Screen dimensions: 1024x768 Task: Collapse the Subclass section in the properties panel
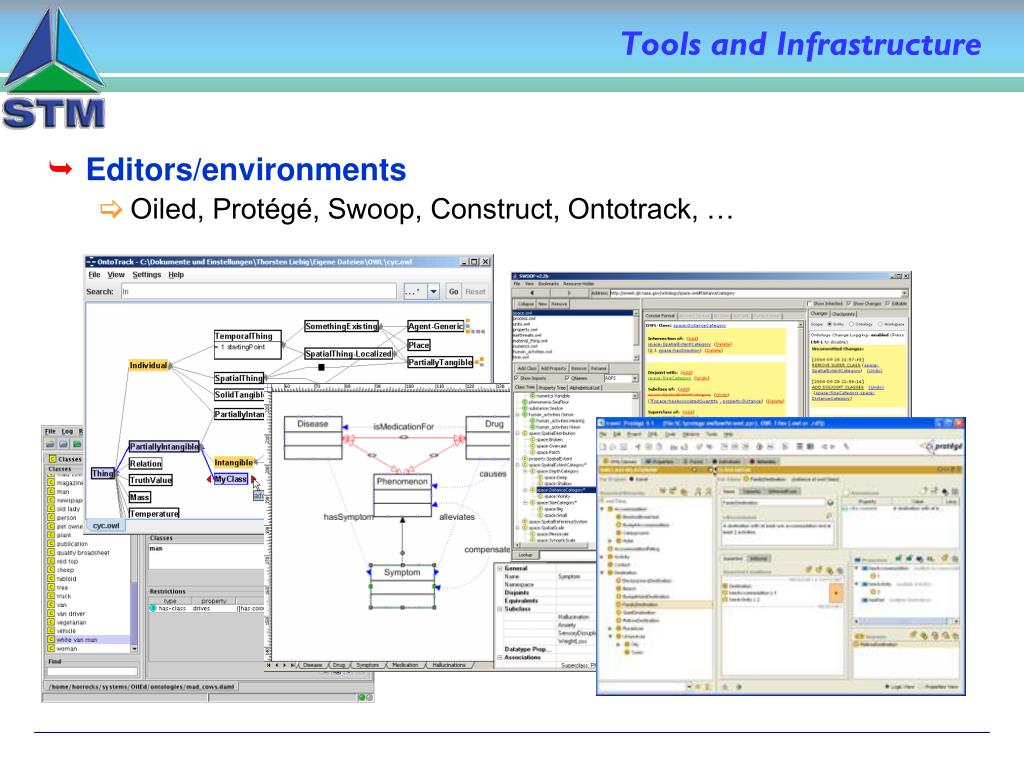(500, 609)
